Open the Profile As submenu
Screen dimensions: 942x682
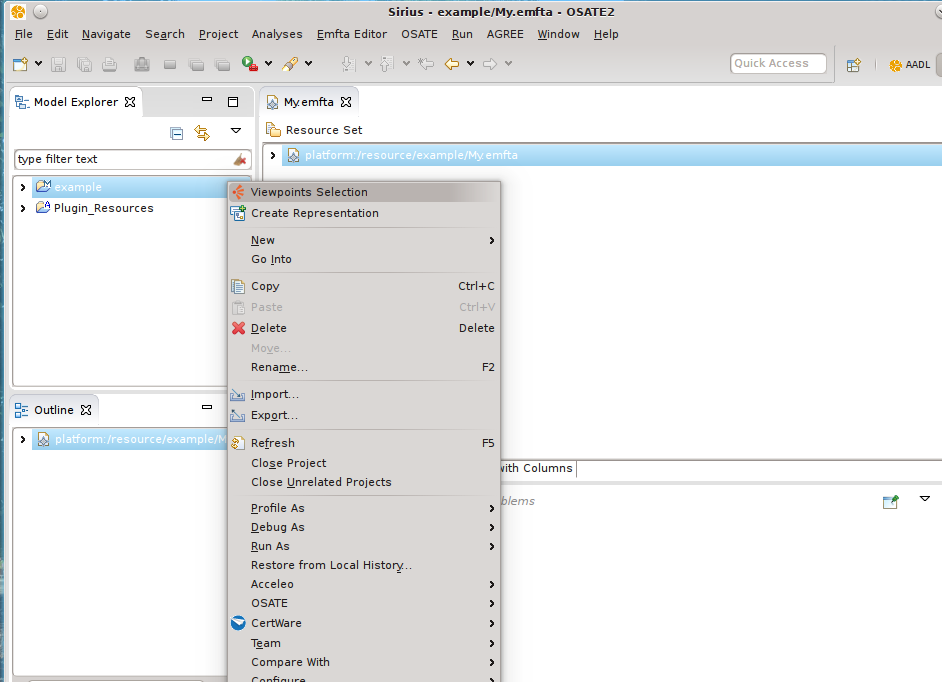[364, 508]
